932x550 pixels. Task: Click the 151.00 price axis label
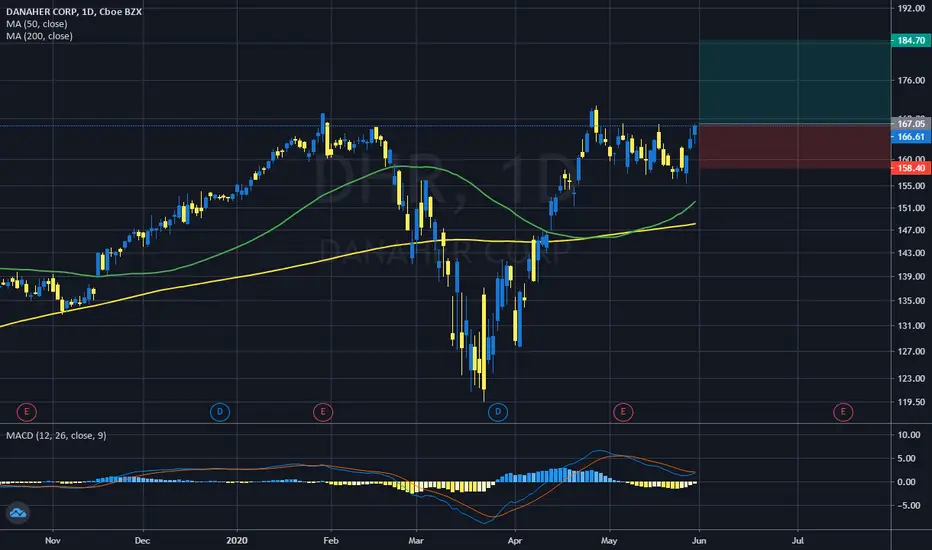point(911,208)
